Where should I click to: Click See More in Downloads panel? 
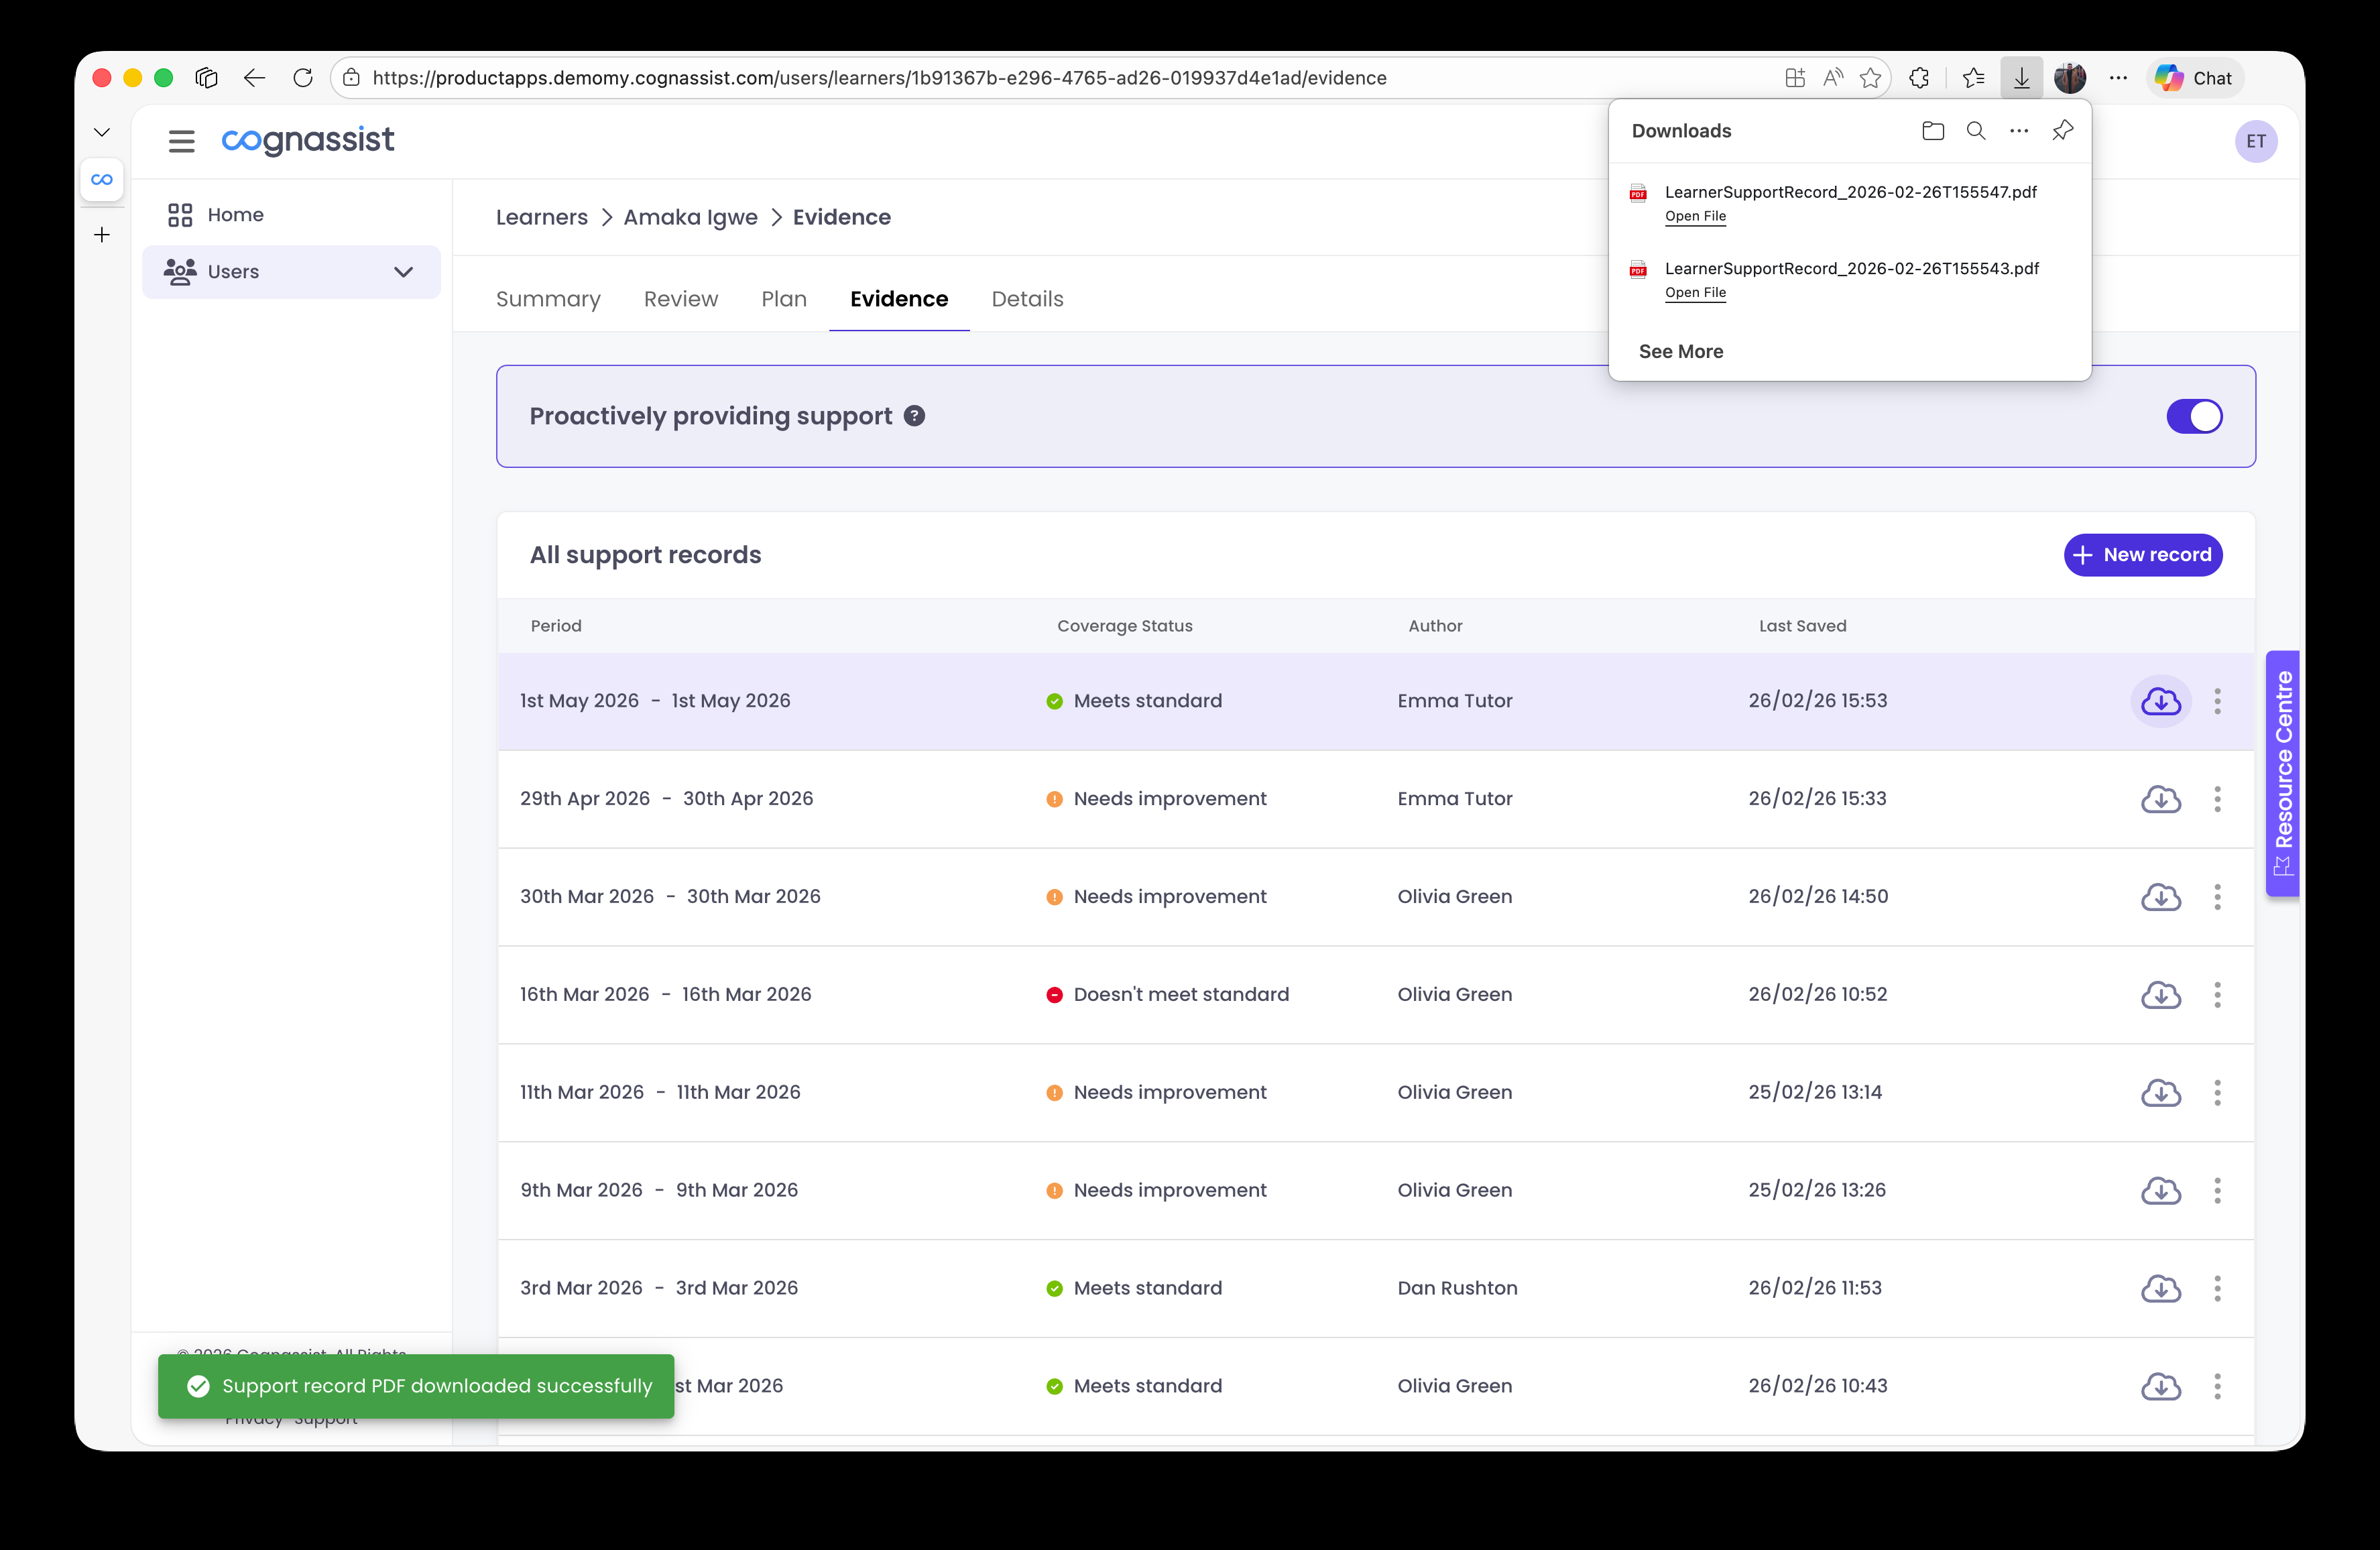point(1681,351)
